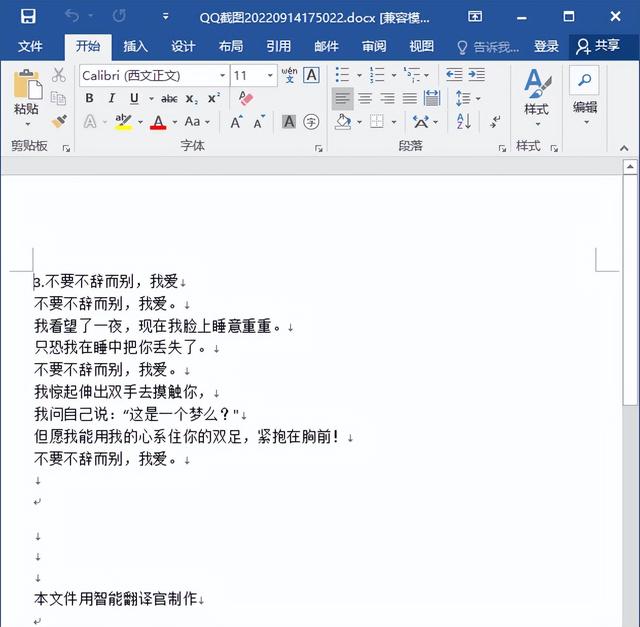Sort text with the A-Z icon
Screen dimensions: 640x627
point(464,122)
